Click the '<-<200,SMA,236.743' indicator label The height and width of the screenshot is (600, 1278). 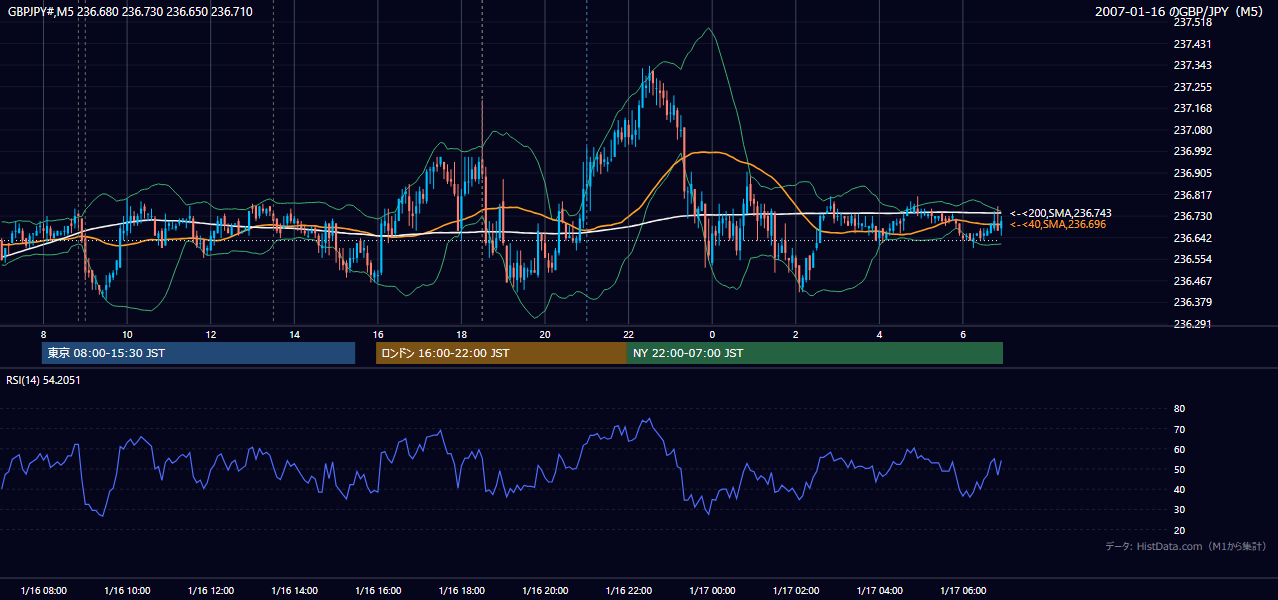[1060, 214]
